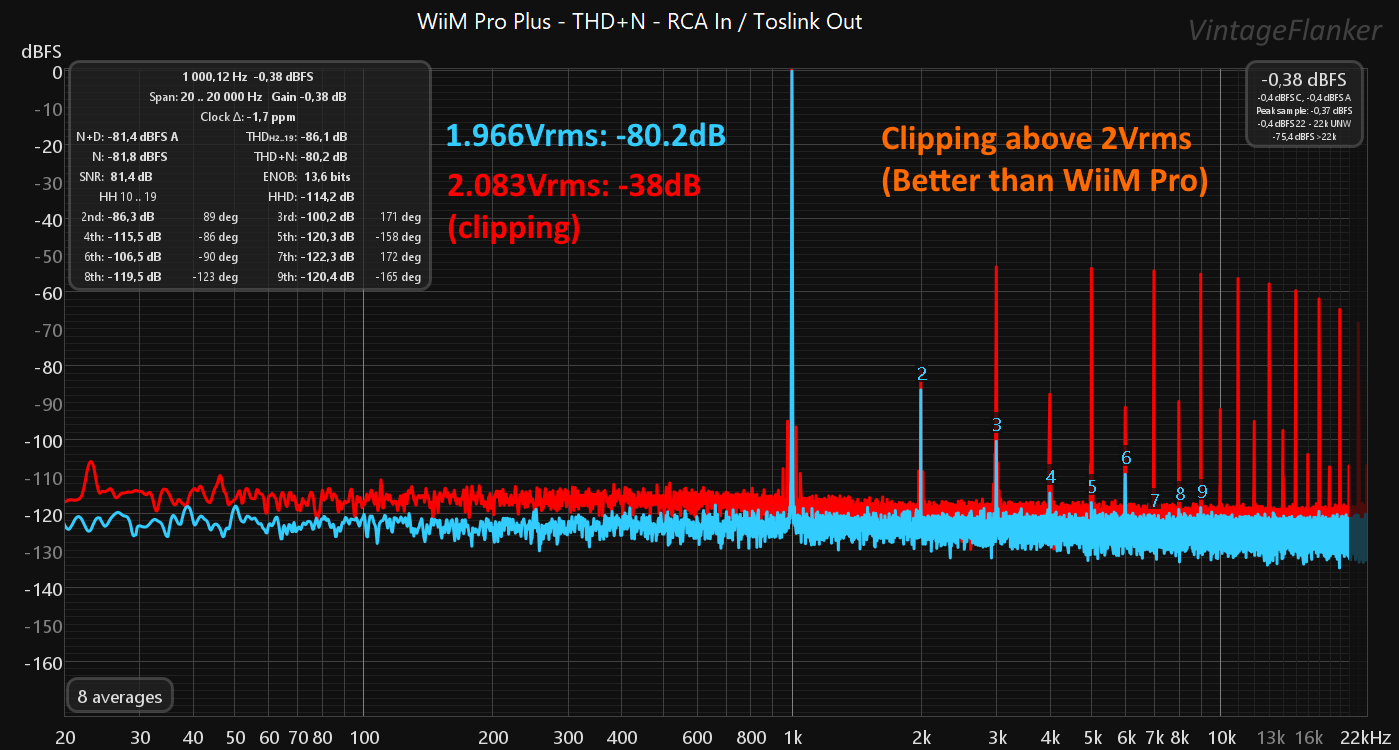Click the "-158 deg" phase value

pyautogui.click(x=398, y=236)
